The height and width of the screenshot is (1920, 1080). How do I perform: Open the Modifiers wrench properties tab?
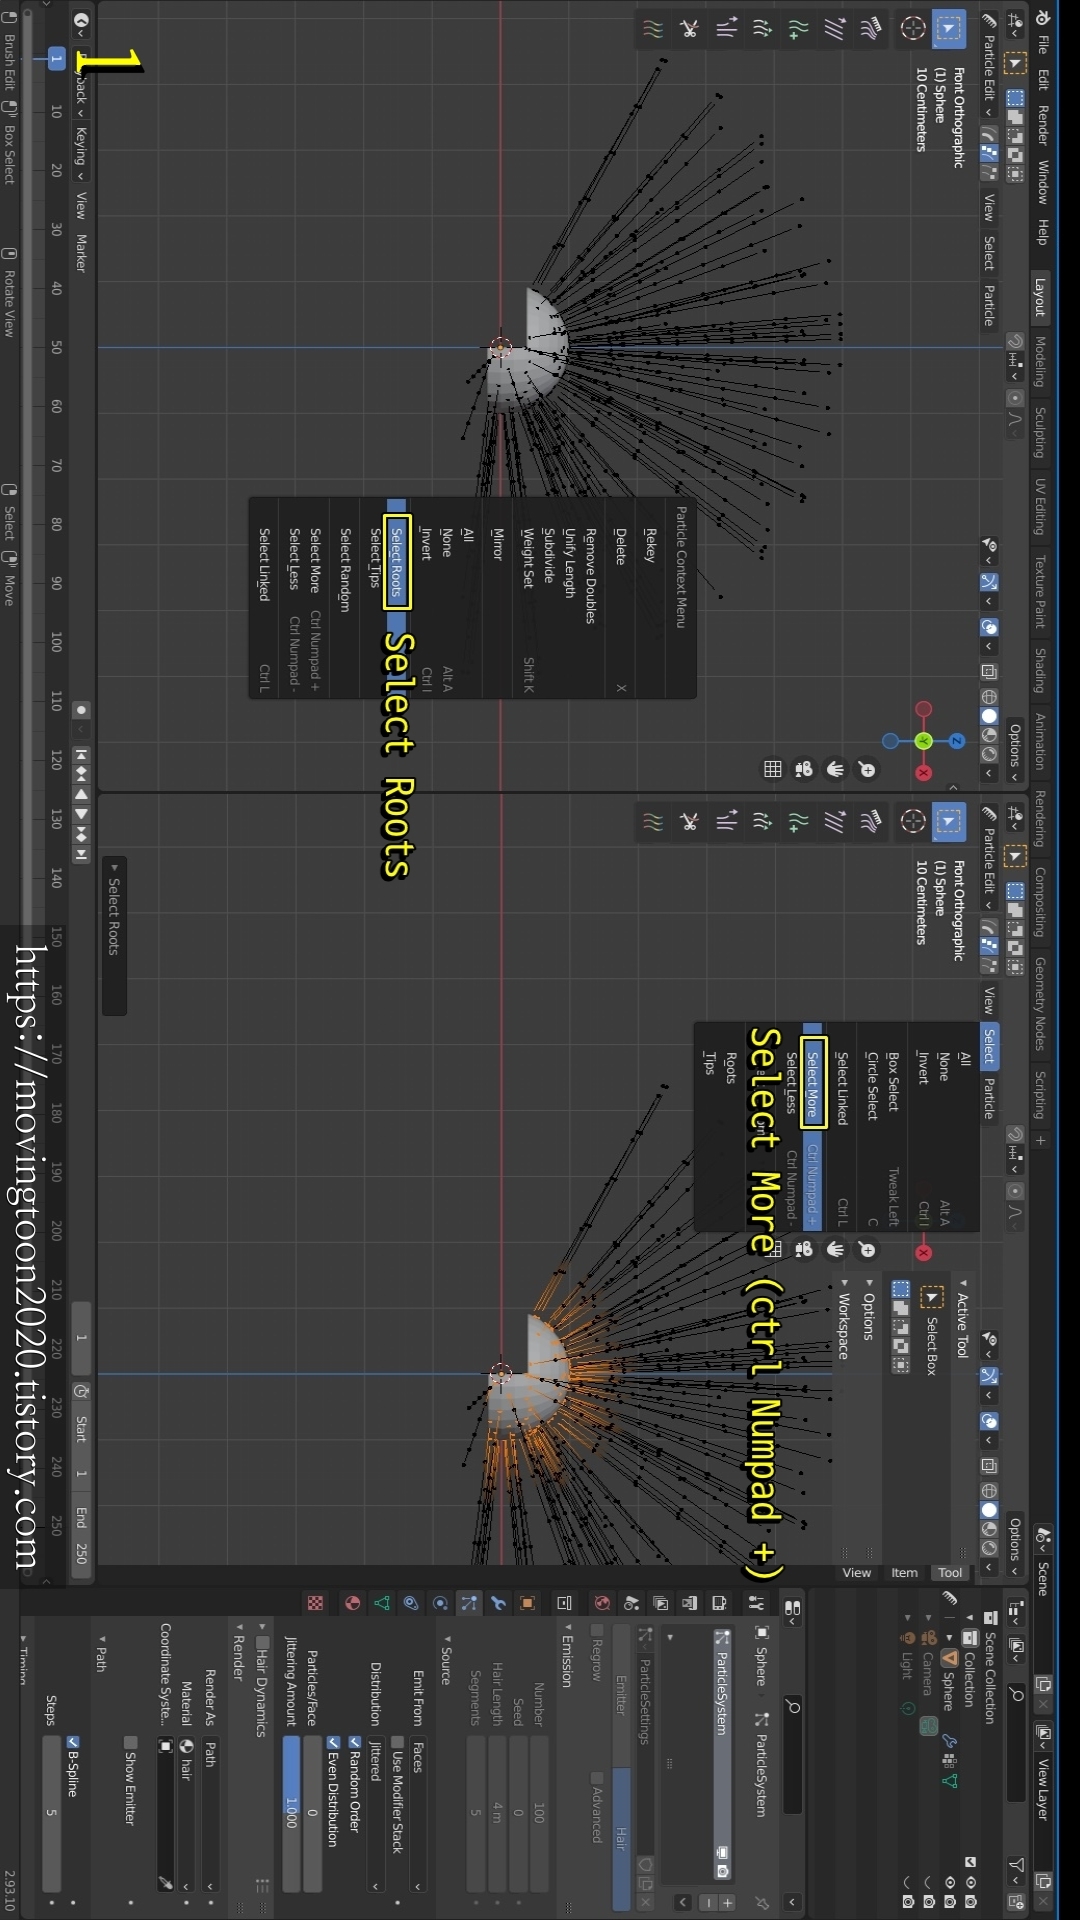pyautogui.click(x=498, y=1603)
